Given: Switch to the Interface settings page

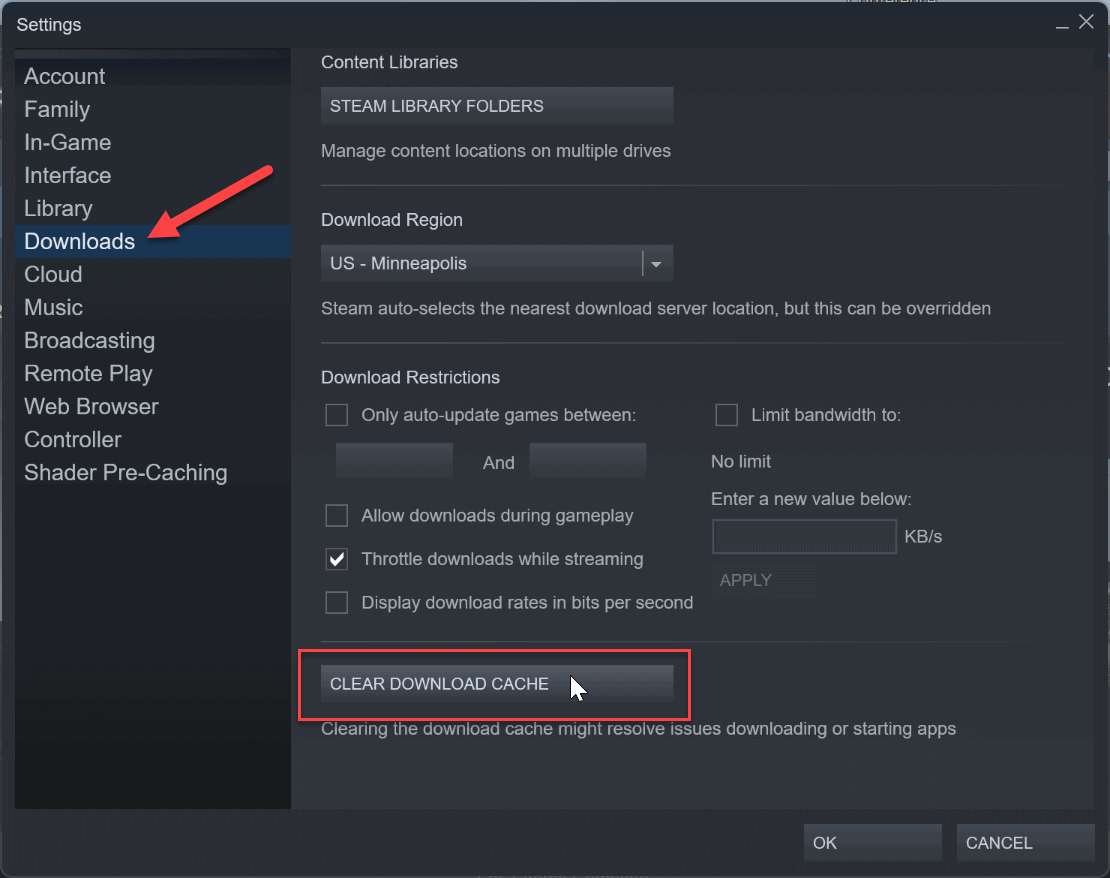Looking at the screenshot, I should (67, 175).
